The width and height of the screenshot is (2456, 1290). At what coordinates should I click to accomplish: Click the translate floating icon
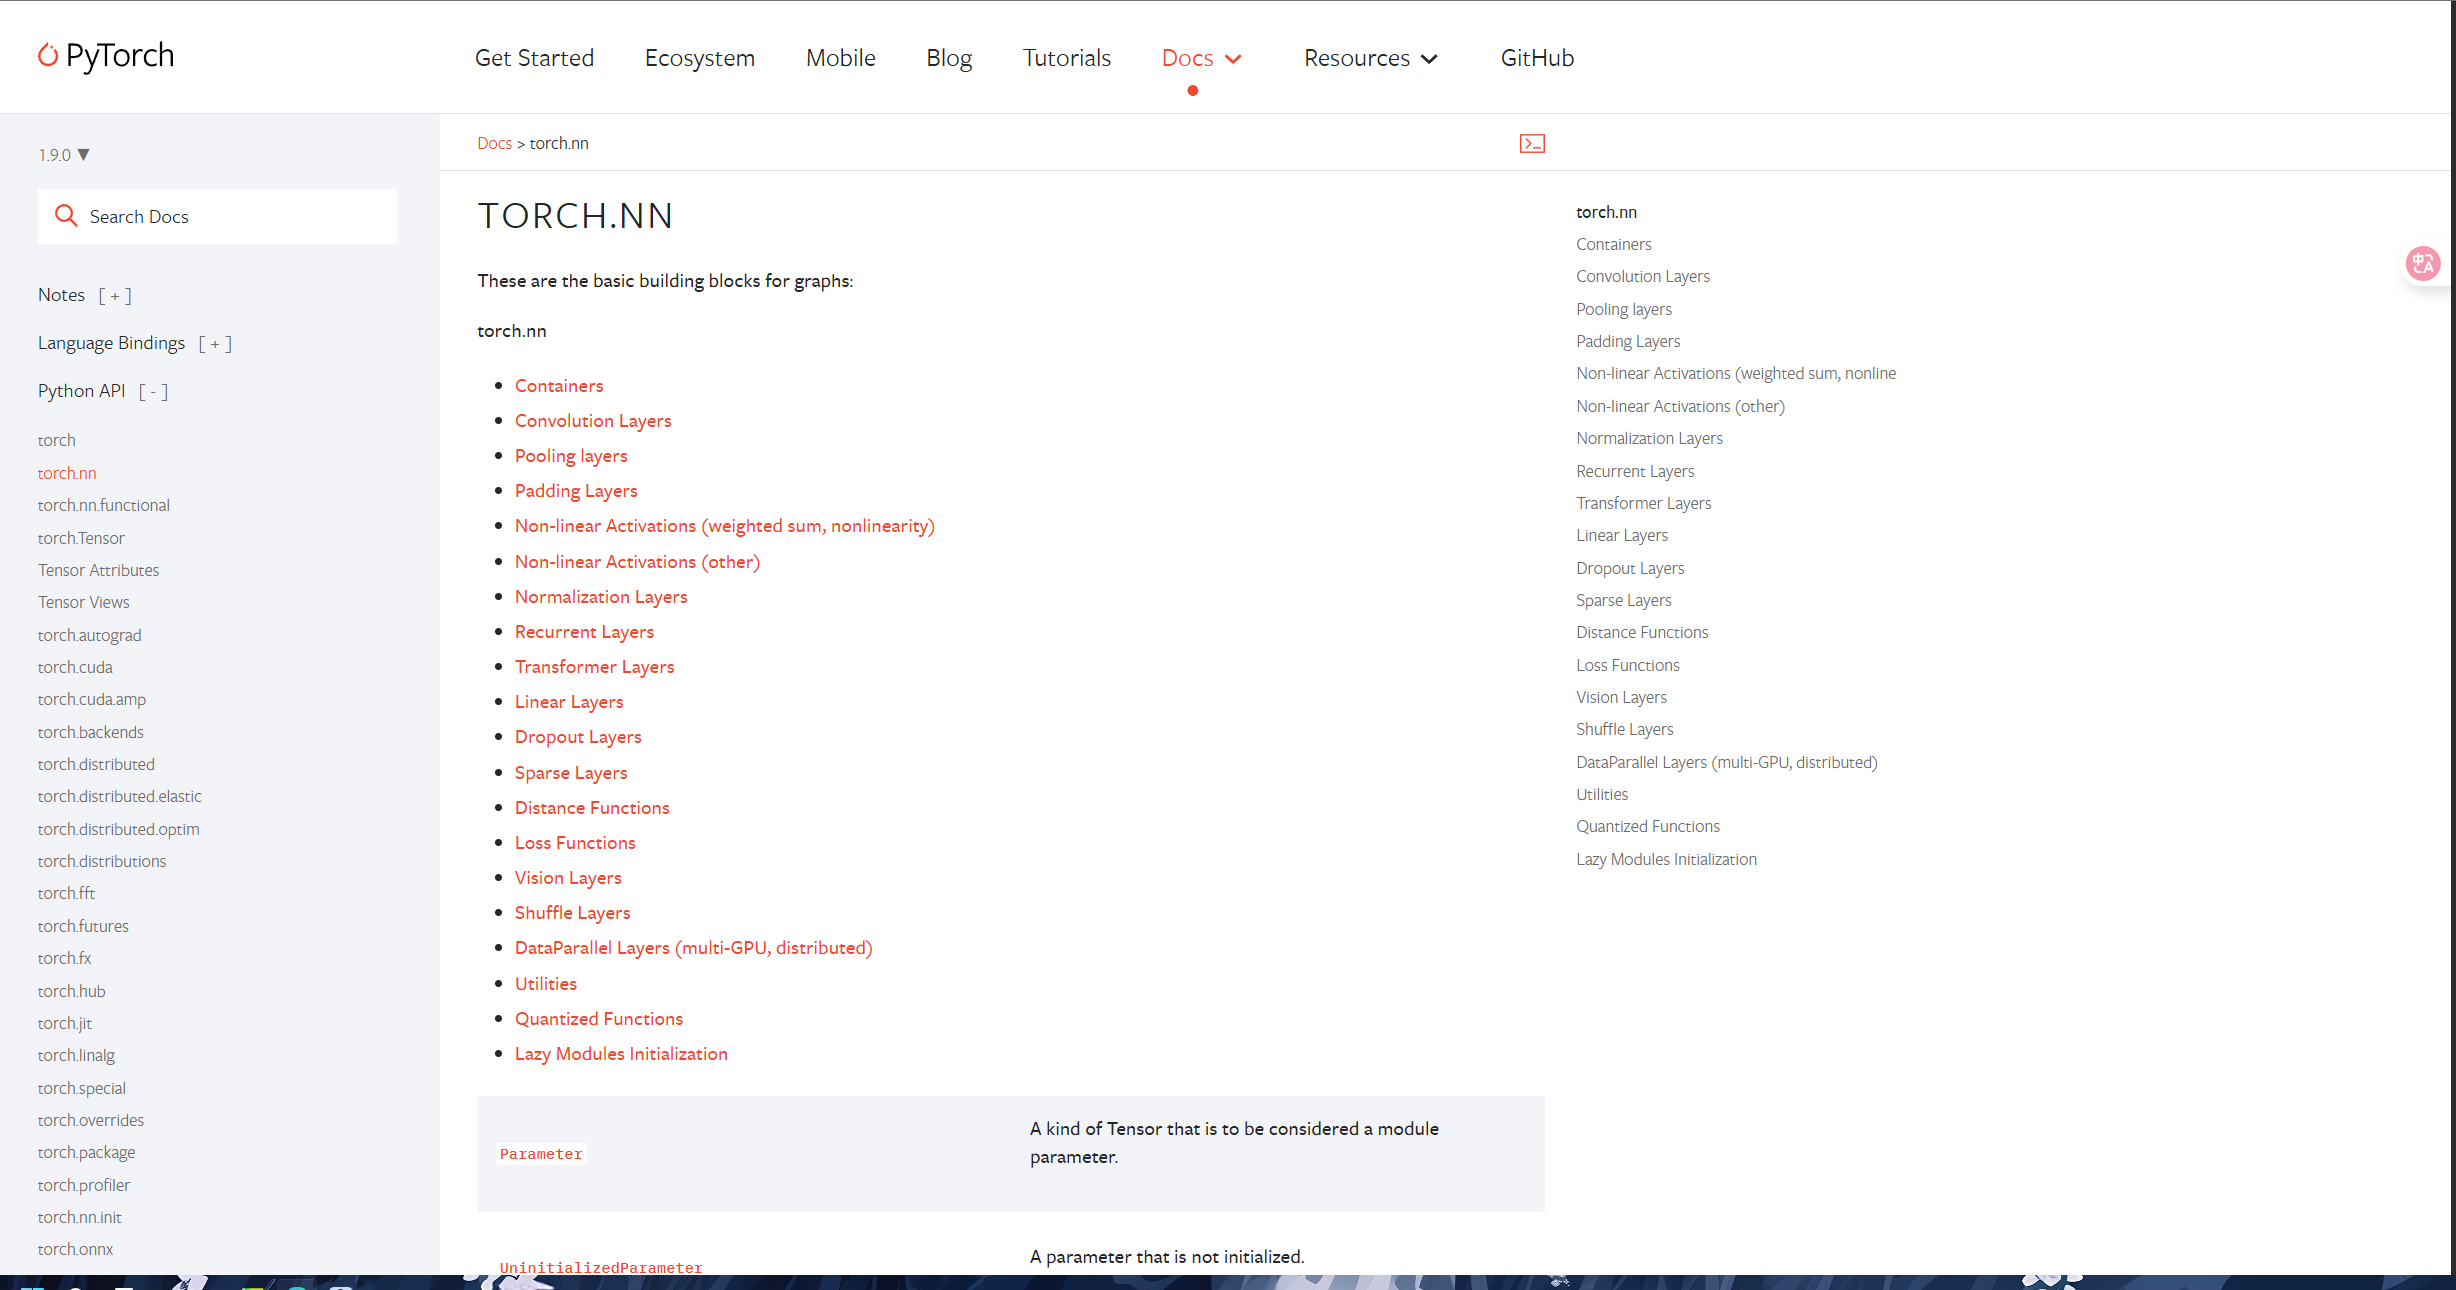click(2423, 264)
